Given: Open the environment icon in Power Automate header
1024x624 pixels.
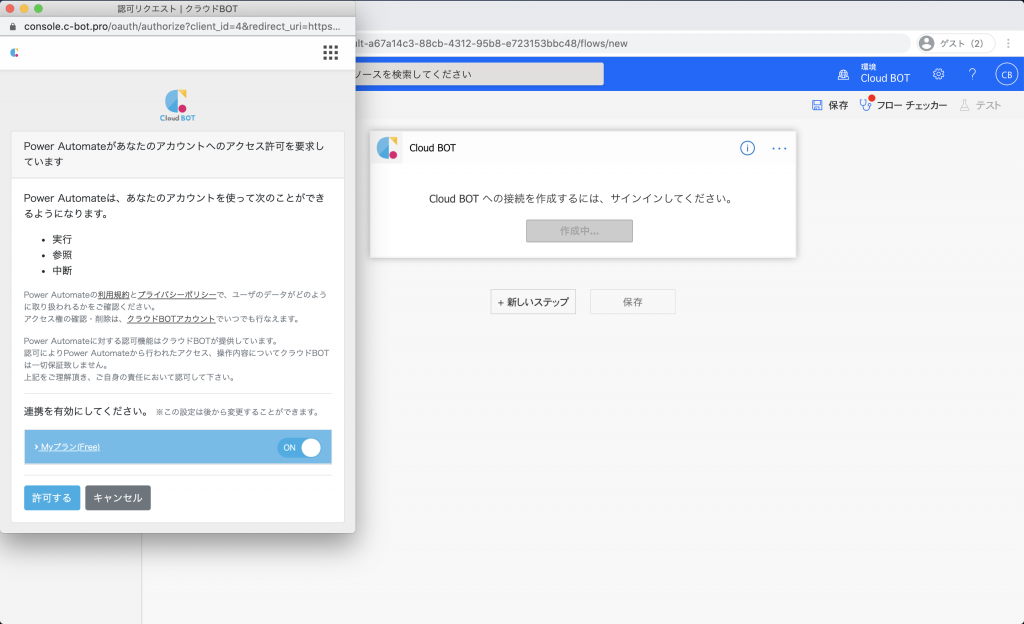Looking at the screenshot, I should point(843,74).
